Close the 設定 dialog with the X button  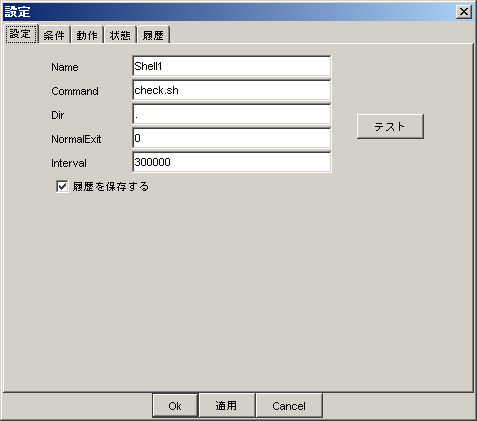pyautogui.click(x=464, y=12)
